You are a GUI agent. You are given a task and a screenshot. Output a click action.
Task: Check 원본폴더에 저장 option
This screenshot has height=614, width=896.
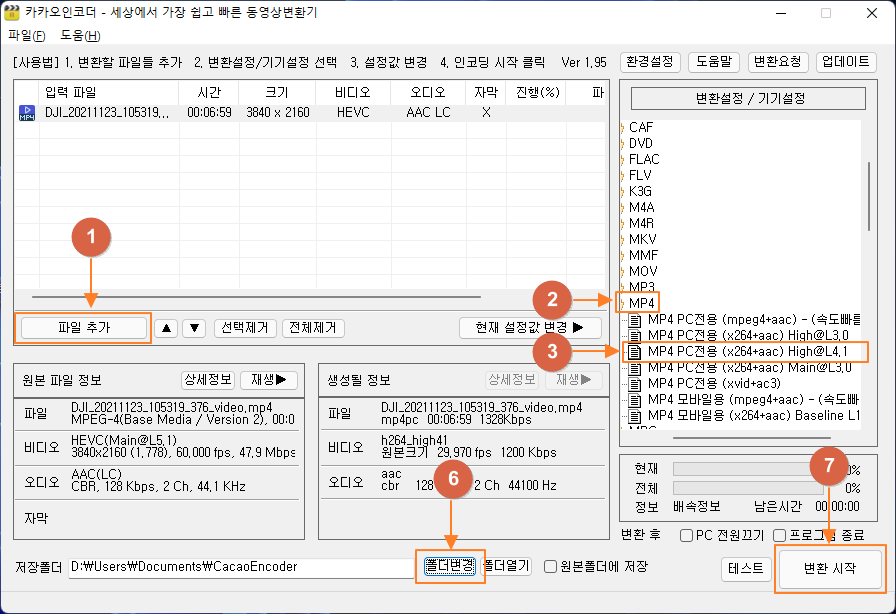pos(550,567)
